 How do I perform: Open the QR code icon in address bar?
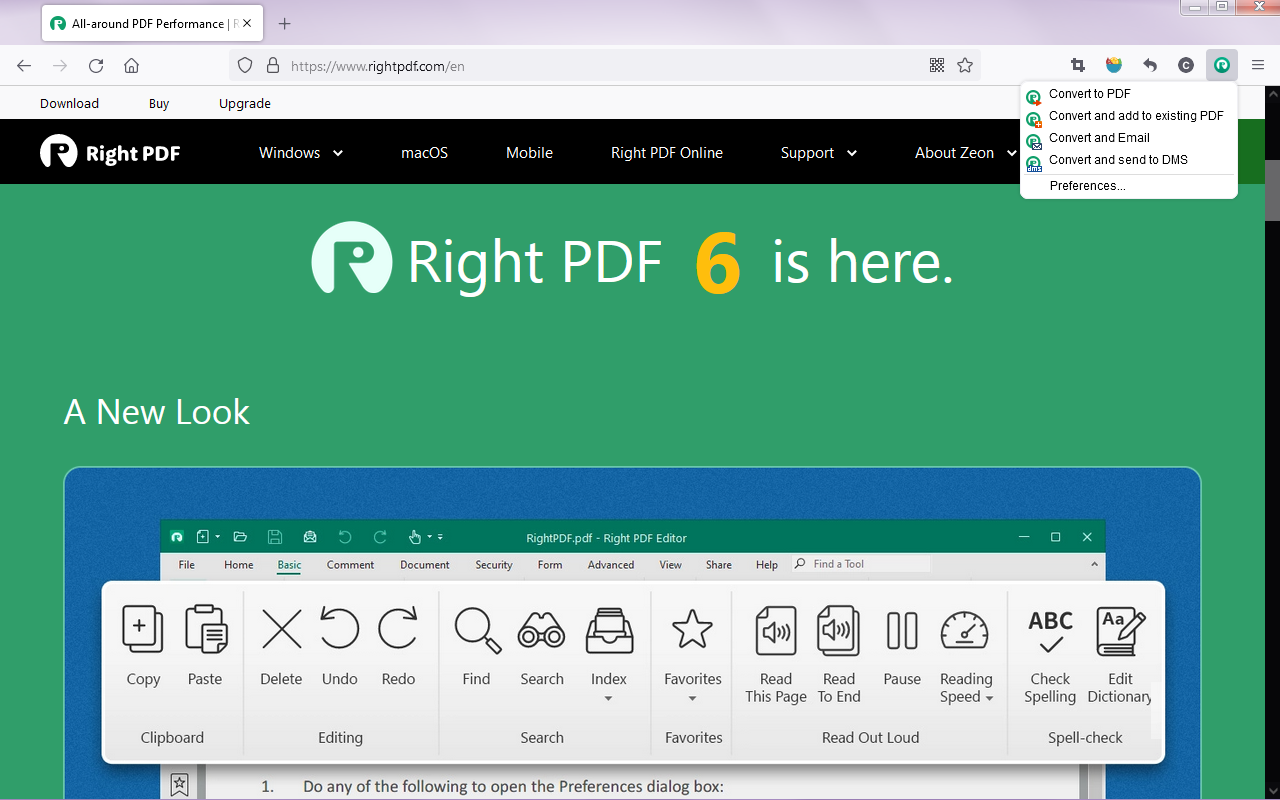(937, 66)
